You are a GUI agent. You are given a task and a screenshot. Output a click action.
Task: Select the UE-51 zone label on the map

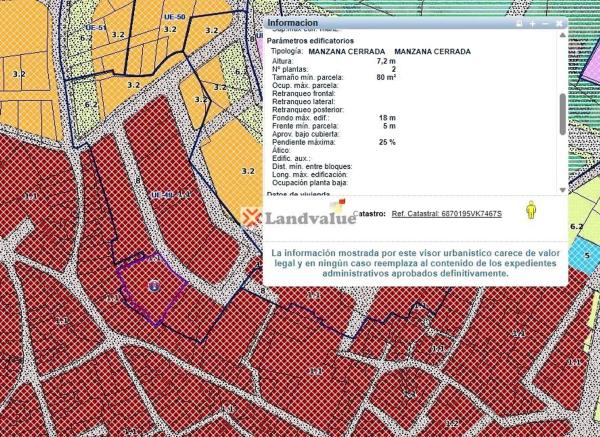click(97, 29)
